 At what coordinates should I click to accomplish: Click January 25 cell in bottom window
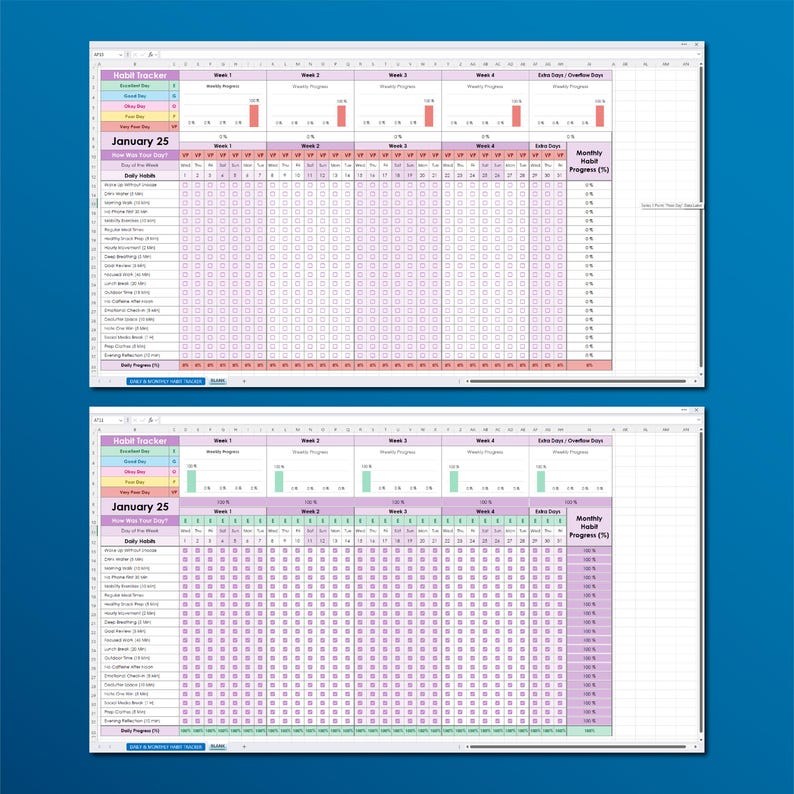click(x=140, y=506)
